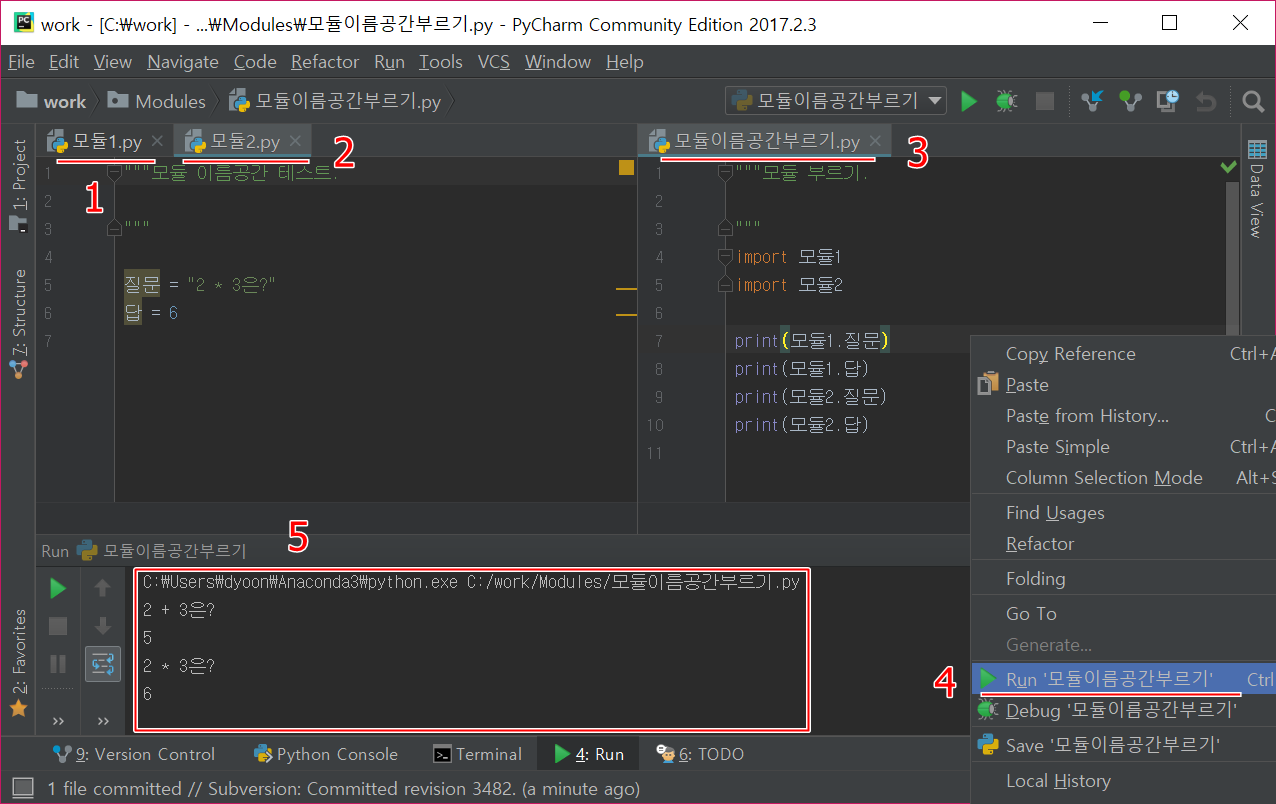Choose Run '모듈이름공간부르기' from the context menu
Image resolution: width=1276 pixels, height=804 pixels.
pos(1110,680)
